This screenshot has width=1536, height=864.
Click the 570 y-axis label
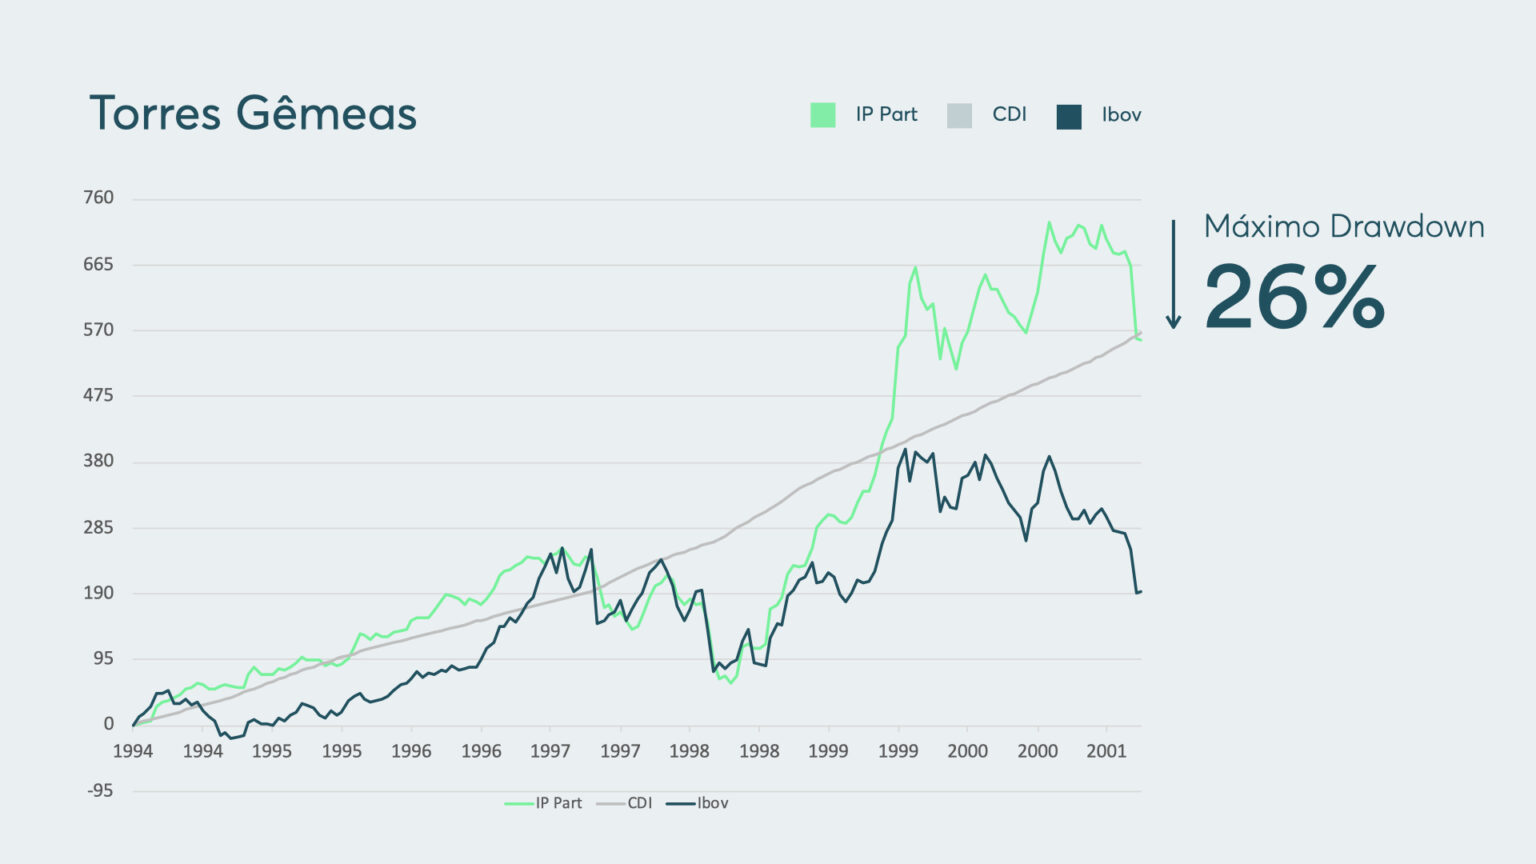pyautogui.click(x=98, y=330)
